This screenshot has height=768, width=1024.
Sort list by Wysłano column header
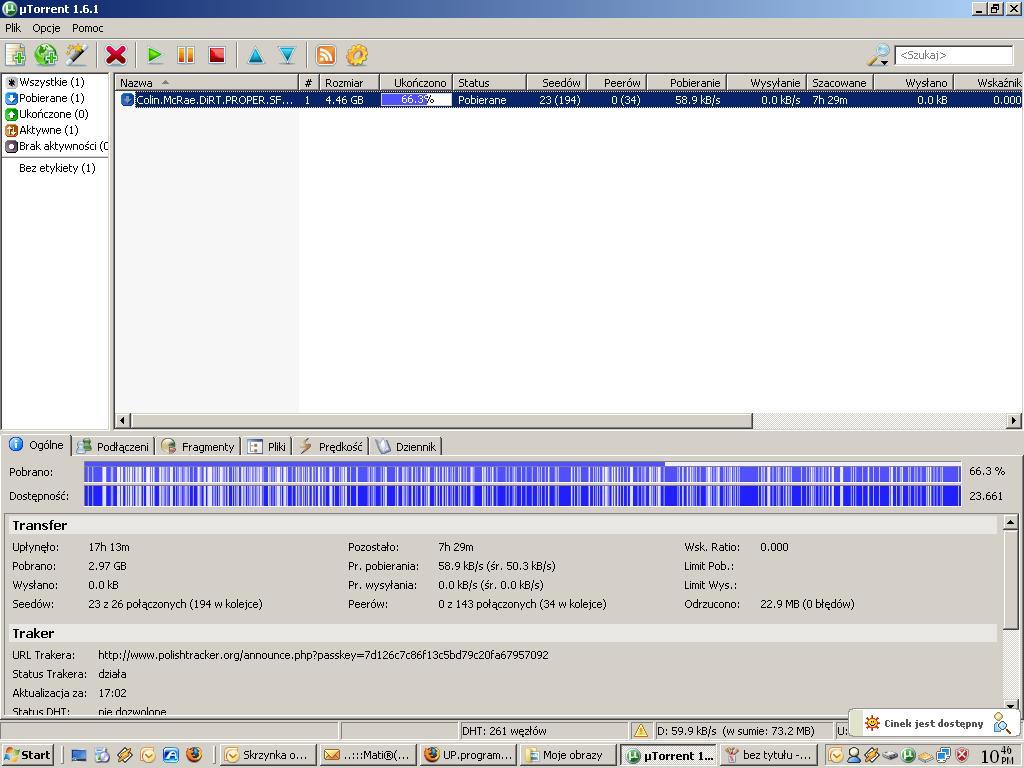pyautogui.click(x=914, y=83)
